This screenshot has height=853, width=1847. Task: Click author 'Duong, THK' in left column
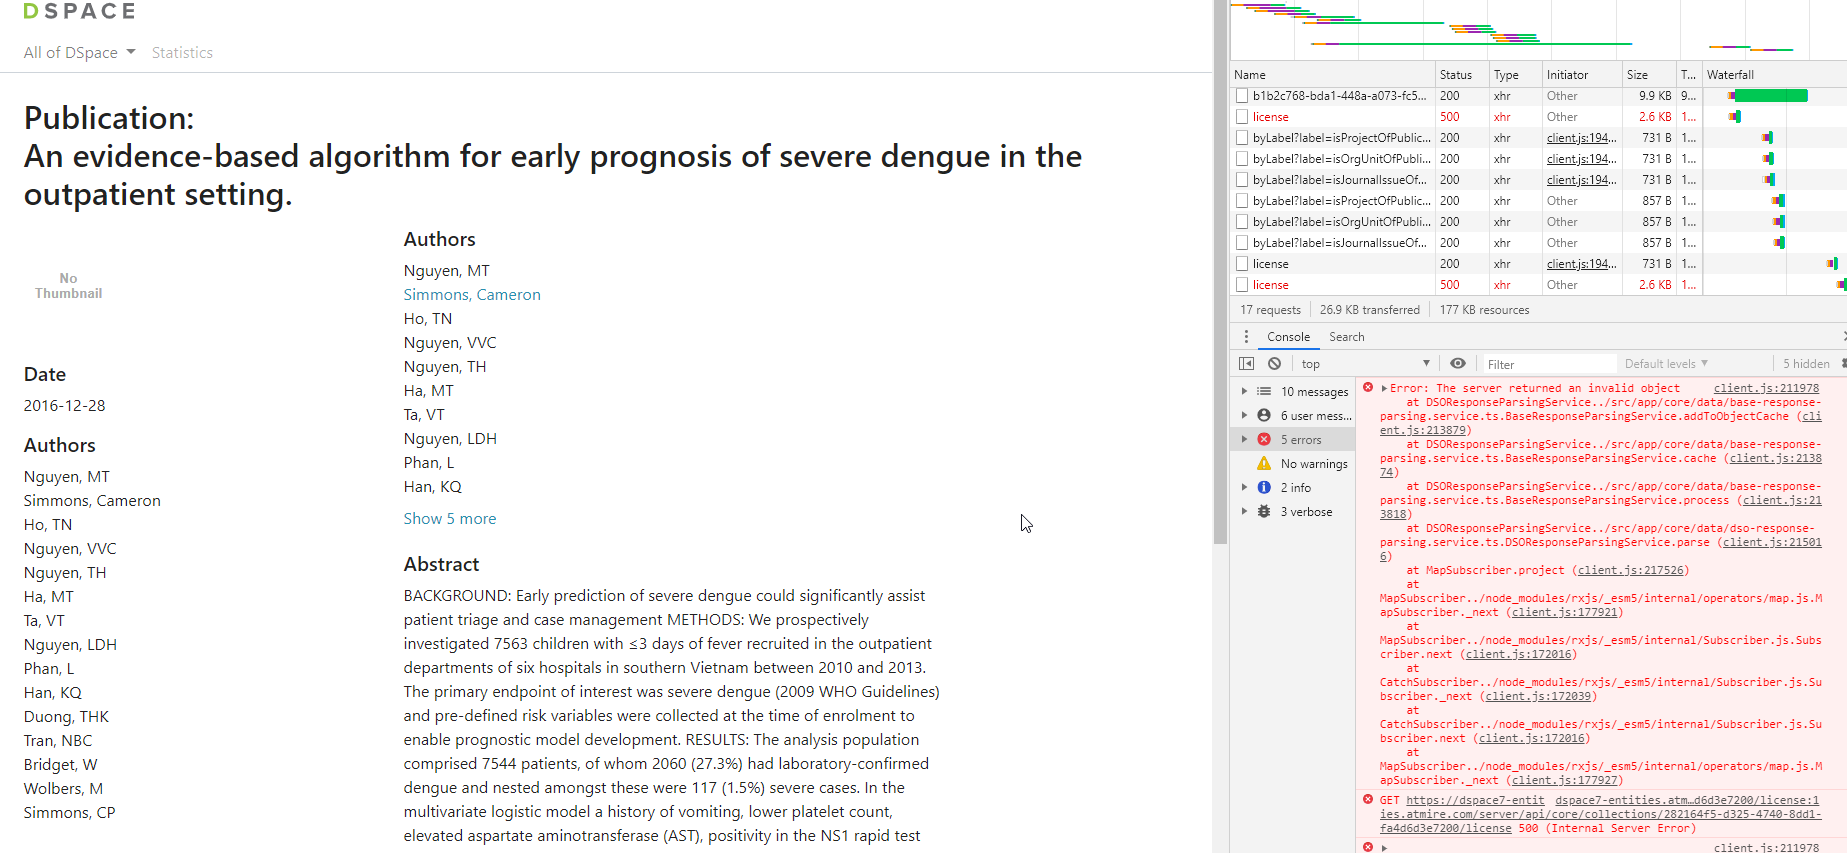point(66,717)
